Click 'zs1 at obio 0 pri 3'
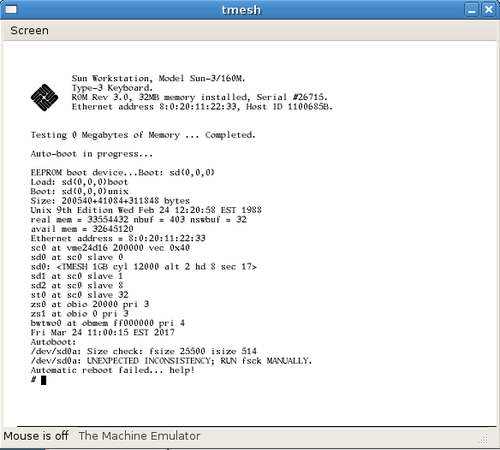 [x=79, y=314]
